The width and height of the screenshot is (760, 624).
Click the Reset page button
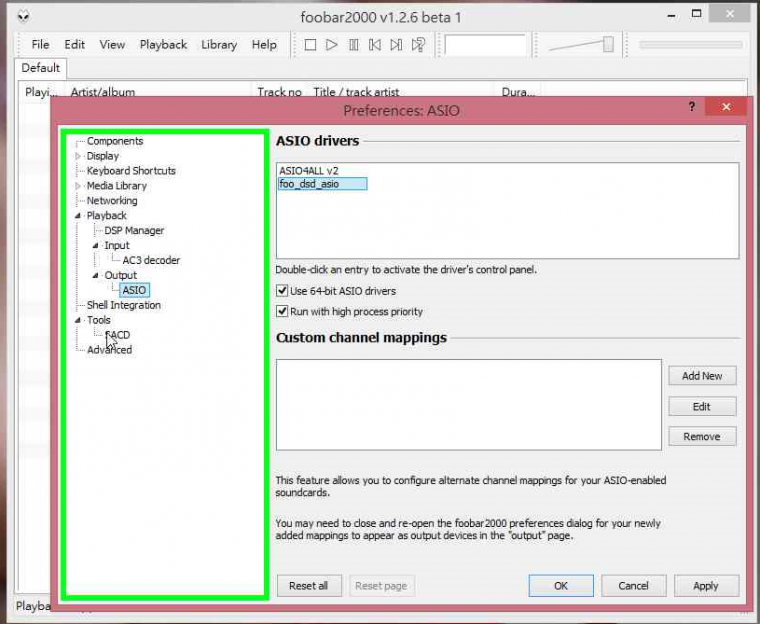381,586
